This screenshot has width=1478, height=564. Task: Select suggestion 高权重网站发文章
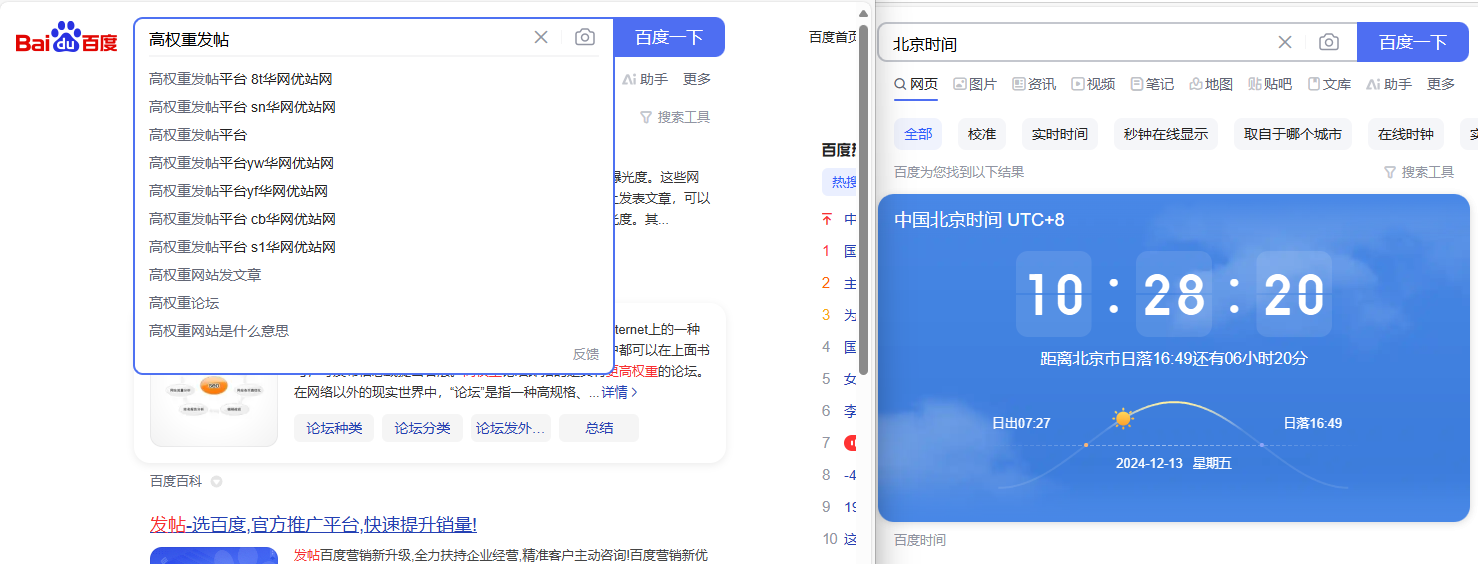click(205, 275)
